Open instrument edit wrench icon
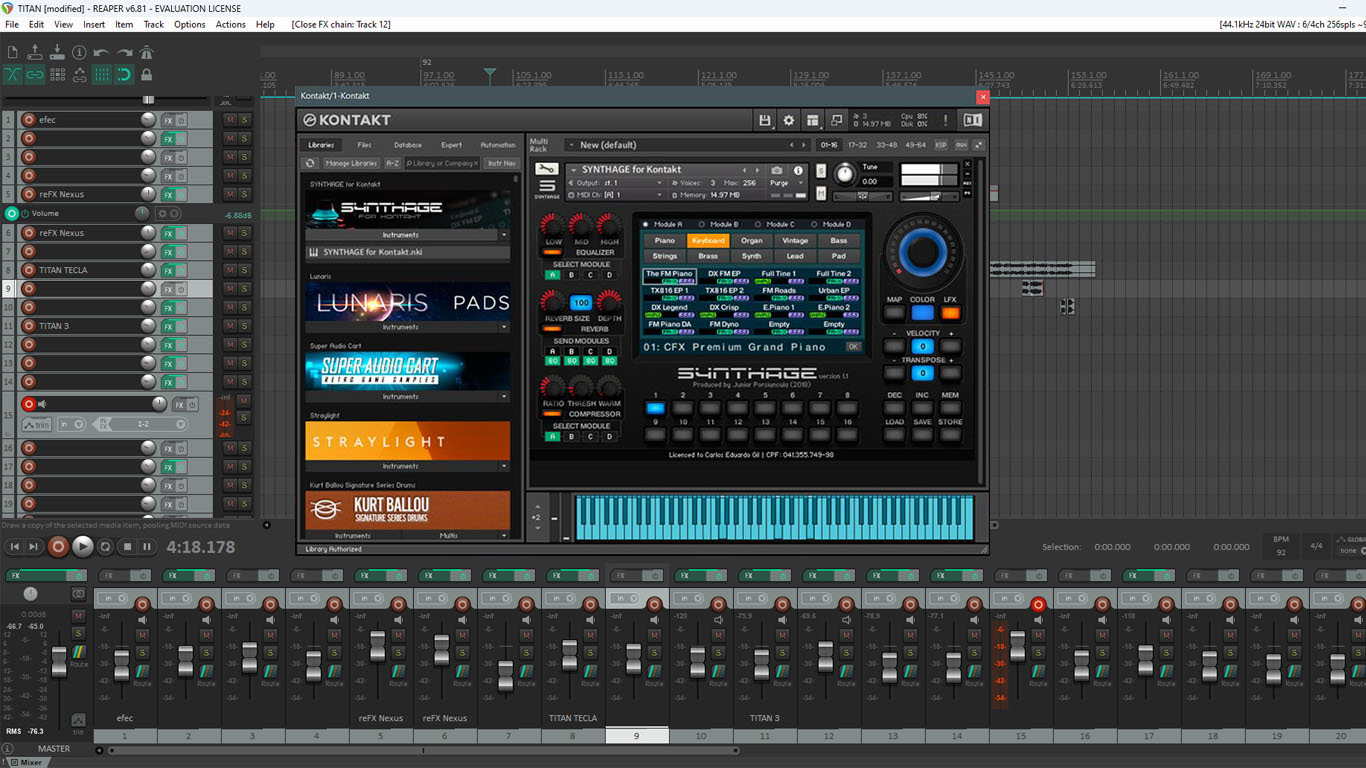Image resolution: width=1366 pixels, height=768 pixels. (546, 169)
